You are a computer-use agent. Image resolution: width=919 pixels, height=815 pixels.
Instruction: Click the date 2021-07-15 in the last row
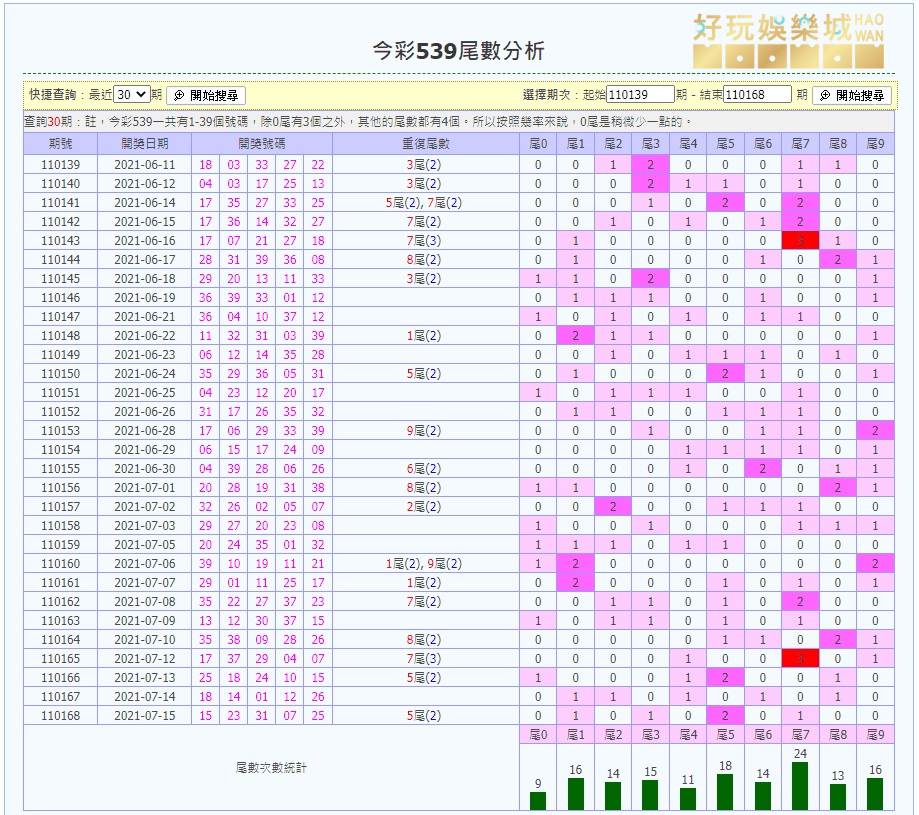pyautogui.click(x=145, y=715)
